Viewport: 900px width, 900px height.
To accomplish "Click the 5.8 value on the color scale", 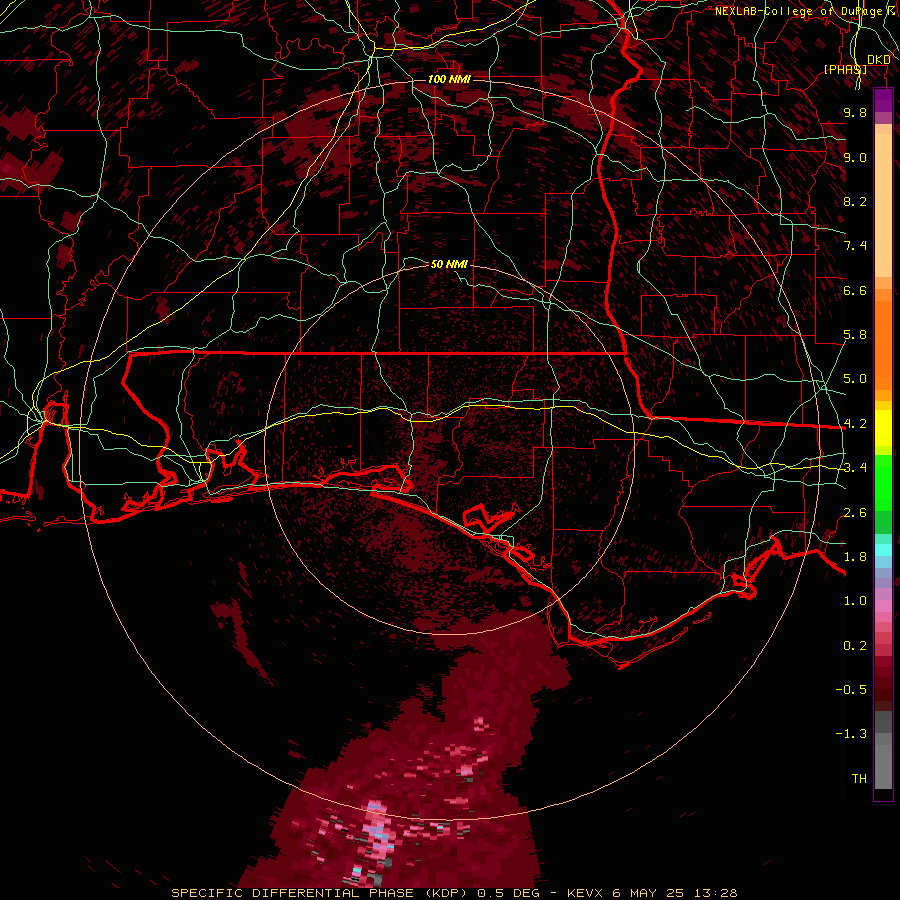I will coord(855,335).
